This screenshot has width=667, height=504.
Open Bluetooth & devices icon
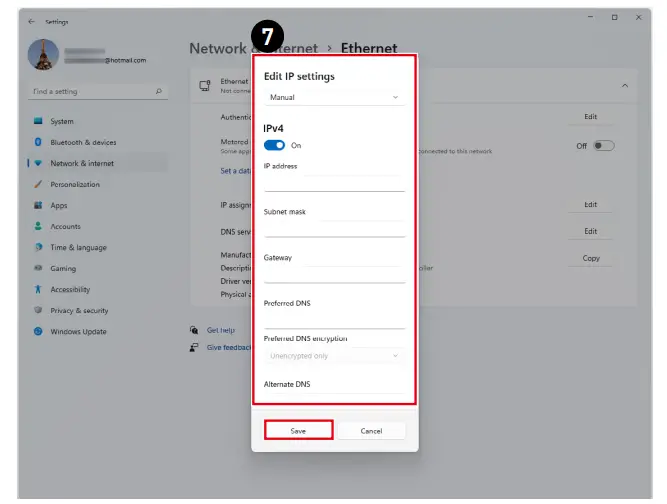pos(38,142)
